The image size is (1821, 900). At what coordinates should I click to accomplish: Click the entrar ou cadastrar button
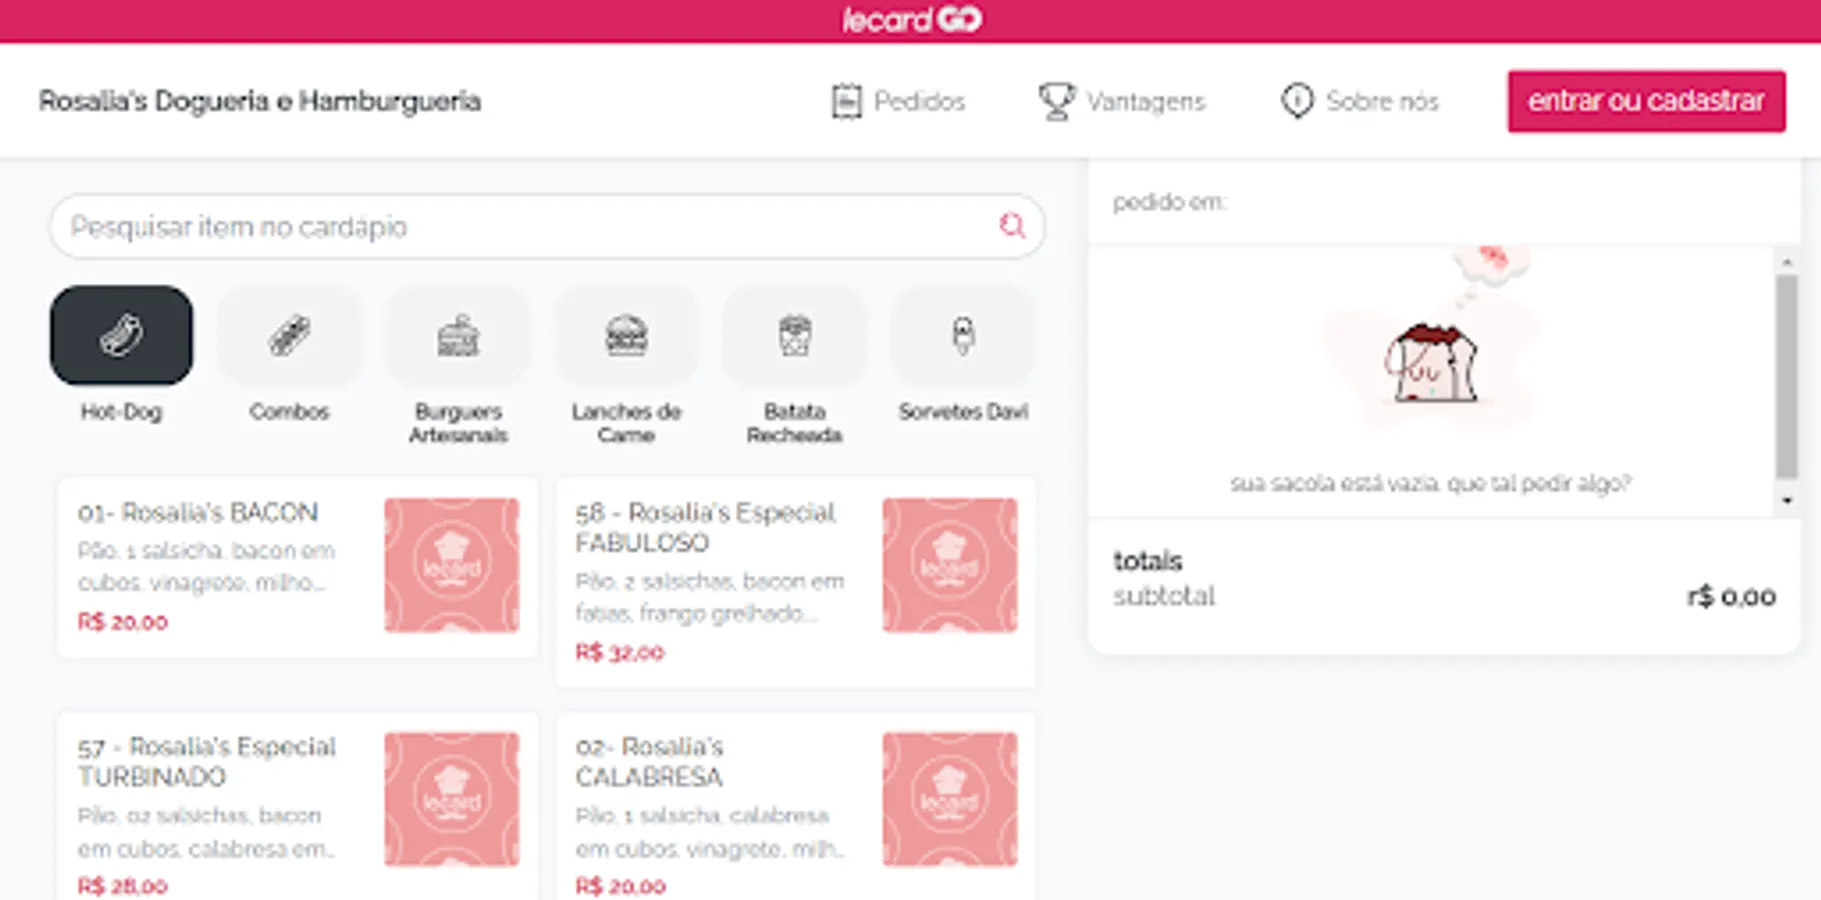click(1645, 100)
